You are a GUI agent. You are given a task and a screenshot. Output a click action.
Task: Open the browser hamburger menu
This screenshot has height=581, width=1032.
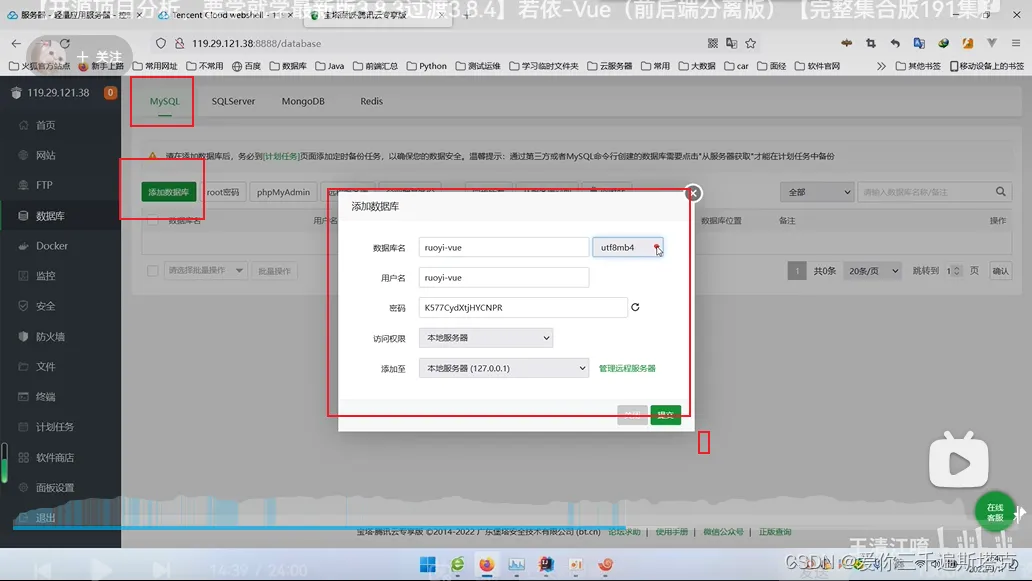pyautogui.click(x=1016, y=43)
